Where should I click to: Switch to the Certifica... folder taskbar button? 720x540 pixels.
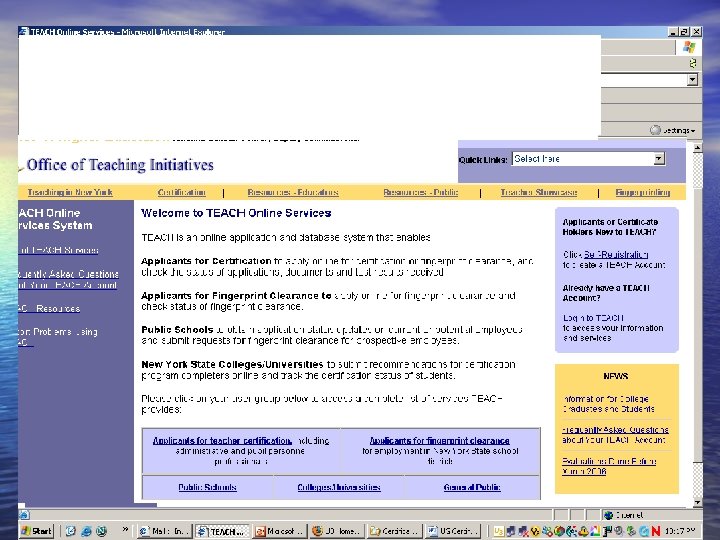coord(395,531)
